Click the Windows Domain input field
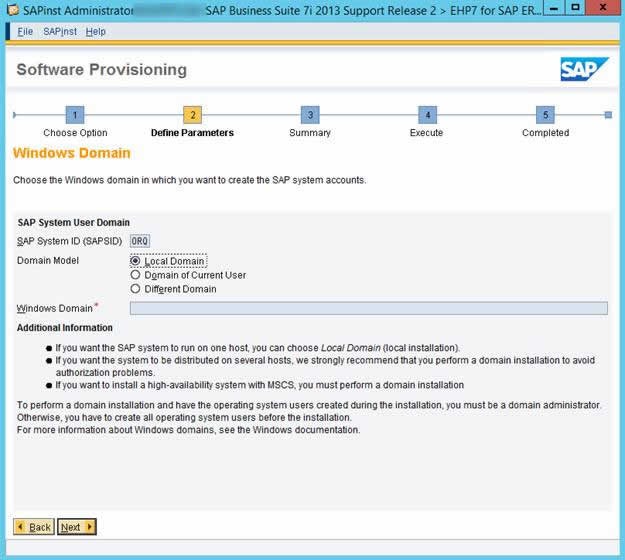This screenshot has height=560, width=625. tap(369, 308)
